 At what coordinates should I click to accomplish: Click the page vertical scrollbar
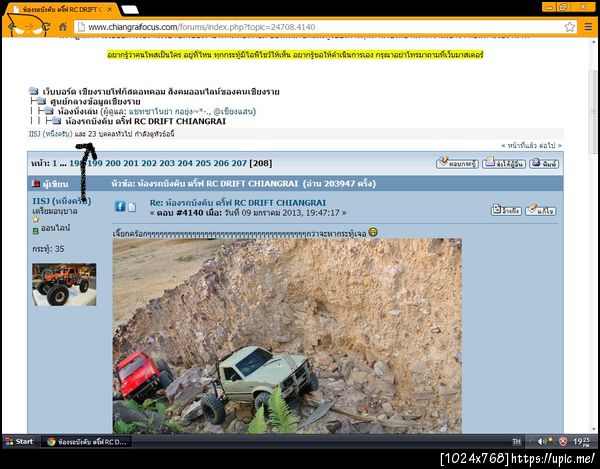tap(593, 112)
